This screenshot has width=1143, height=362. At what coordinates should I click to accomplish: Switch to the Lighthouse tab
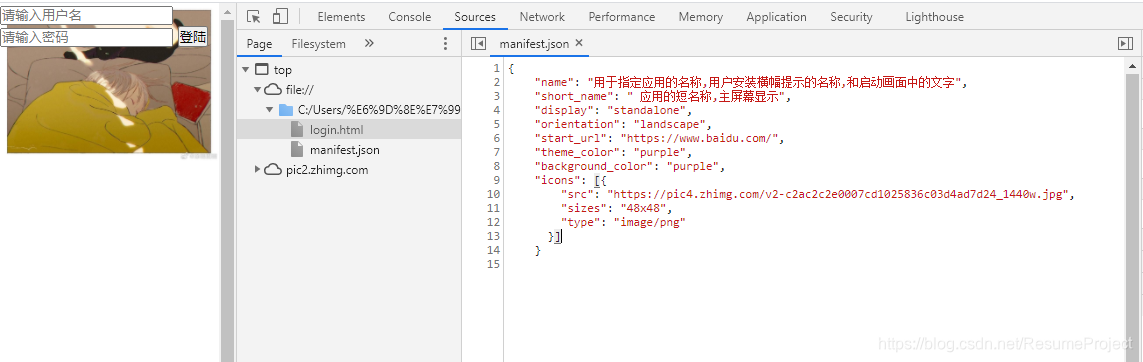[x=935, y=17]
